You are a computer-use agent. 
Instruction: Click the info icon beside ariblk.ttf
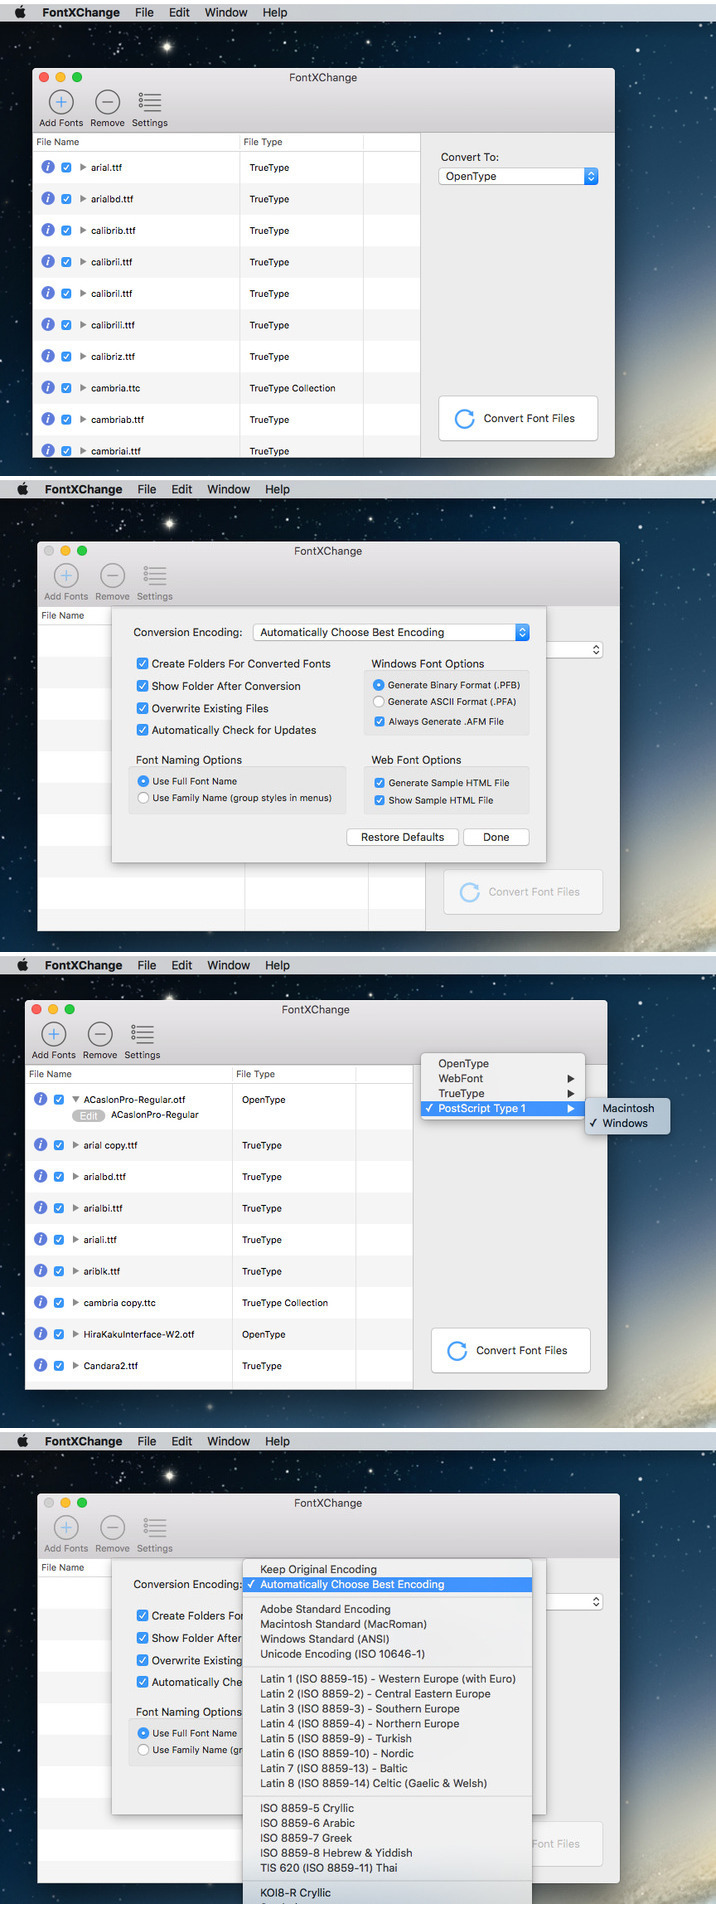[x=40, y=1271]
